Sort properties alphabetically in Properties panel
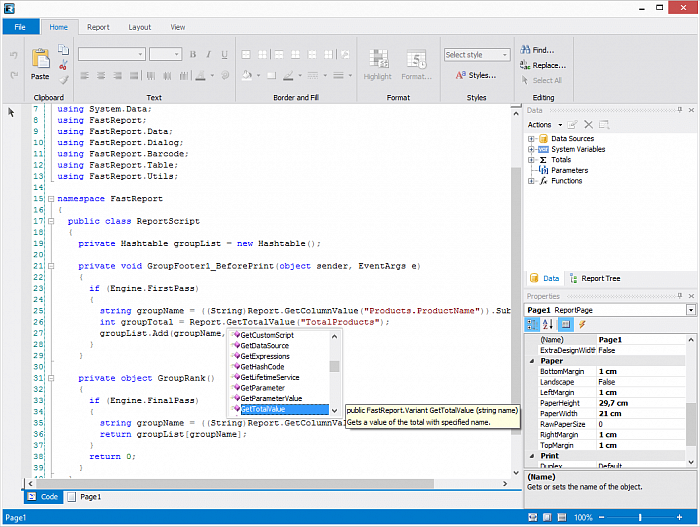The image size is (700, 527). coord(548,325)
